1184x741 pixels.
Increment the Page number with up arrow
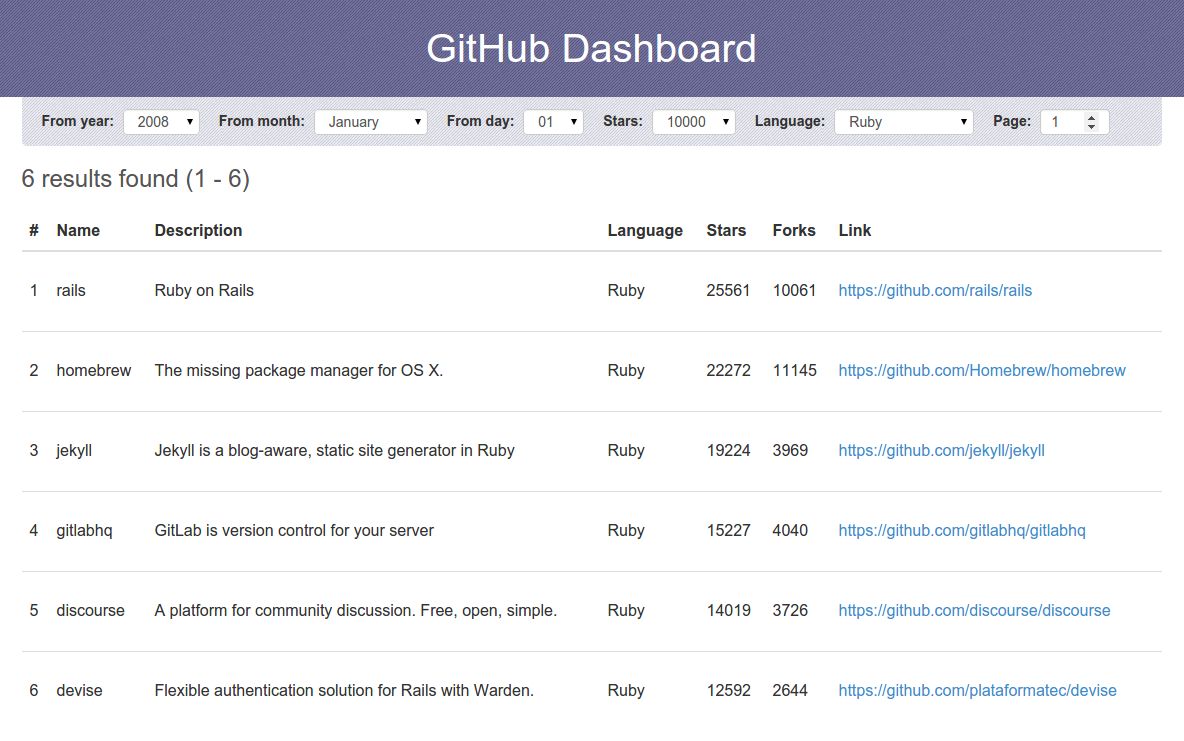click(1091, 117)
